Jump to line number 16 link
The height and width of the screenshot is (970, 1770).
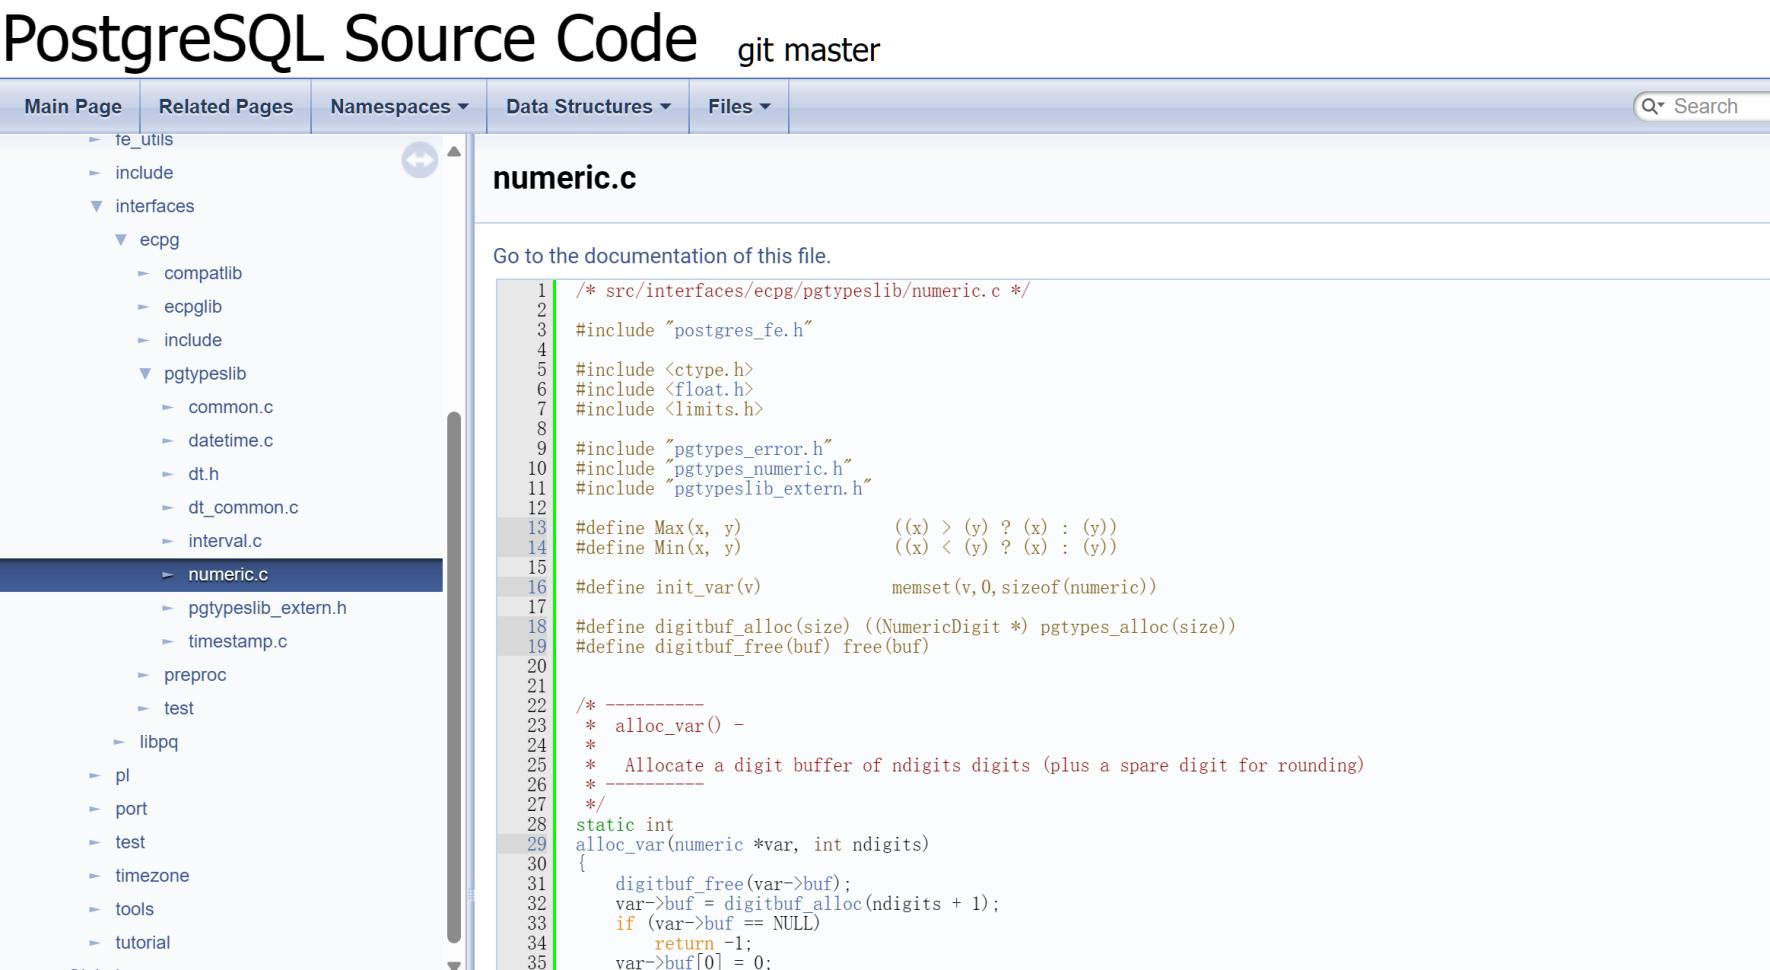pyautogui.click(x=537, y=587)
